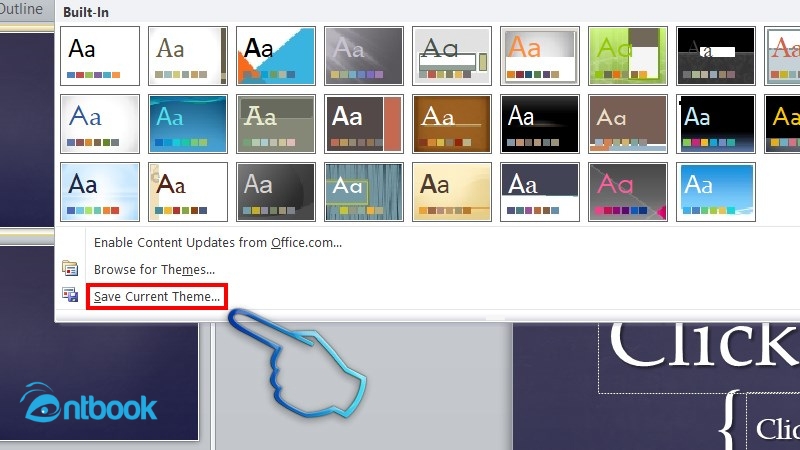Switch to the Outline tab
Image resolution: width=800 pixels, height=450 pixels.
21,9
